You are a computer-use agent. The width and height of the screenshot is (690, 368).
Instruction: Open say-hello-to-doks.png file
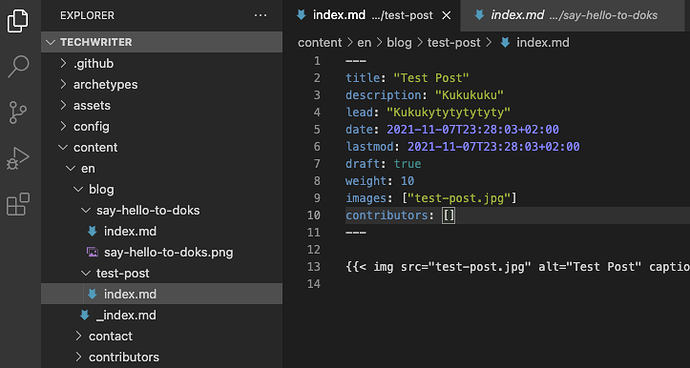(161, 252)
